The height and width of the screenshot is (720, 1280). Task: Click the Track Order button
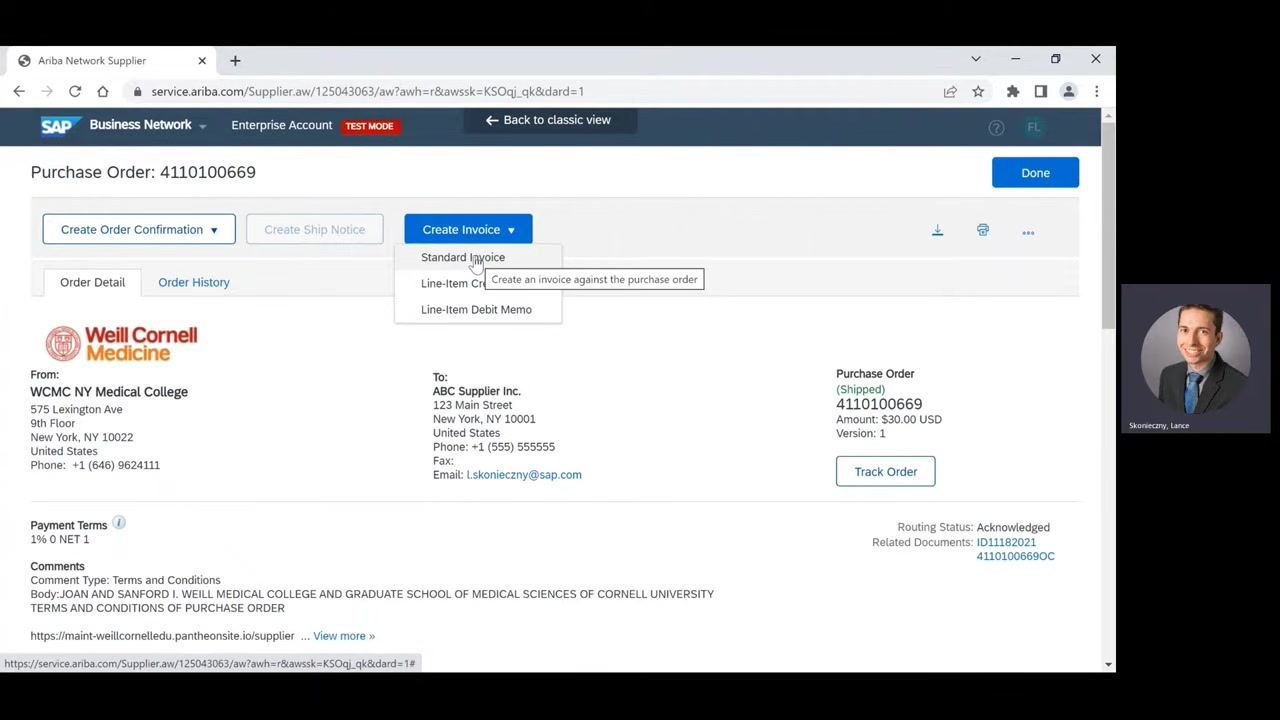pos(885,471)
